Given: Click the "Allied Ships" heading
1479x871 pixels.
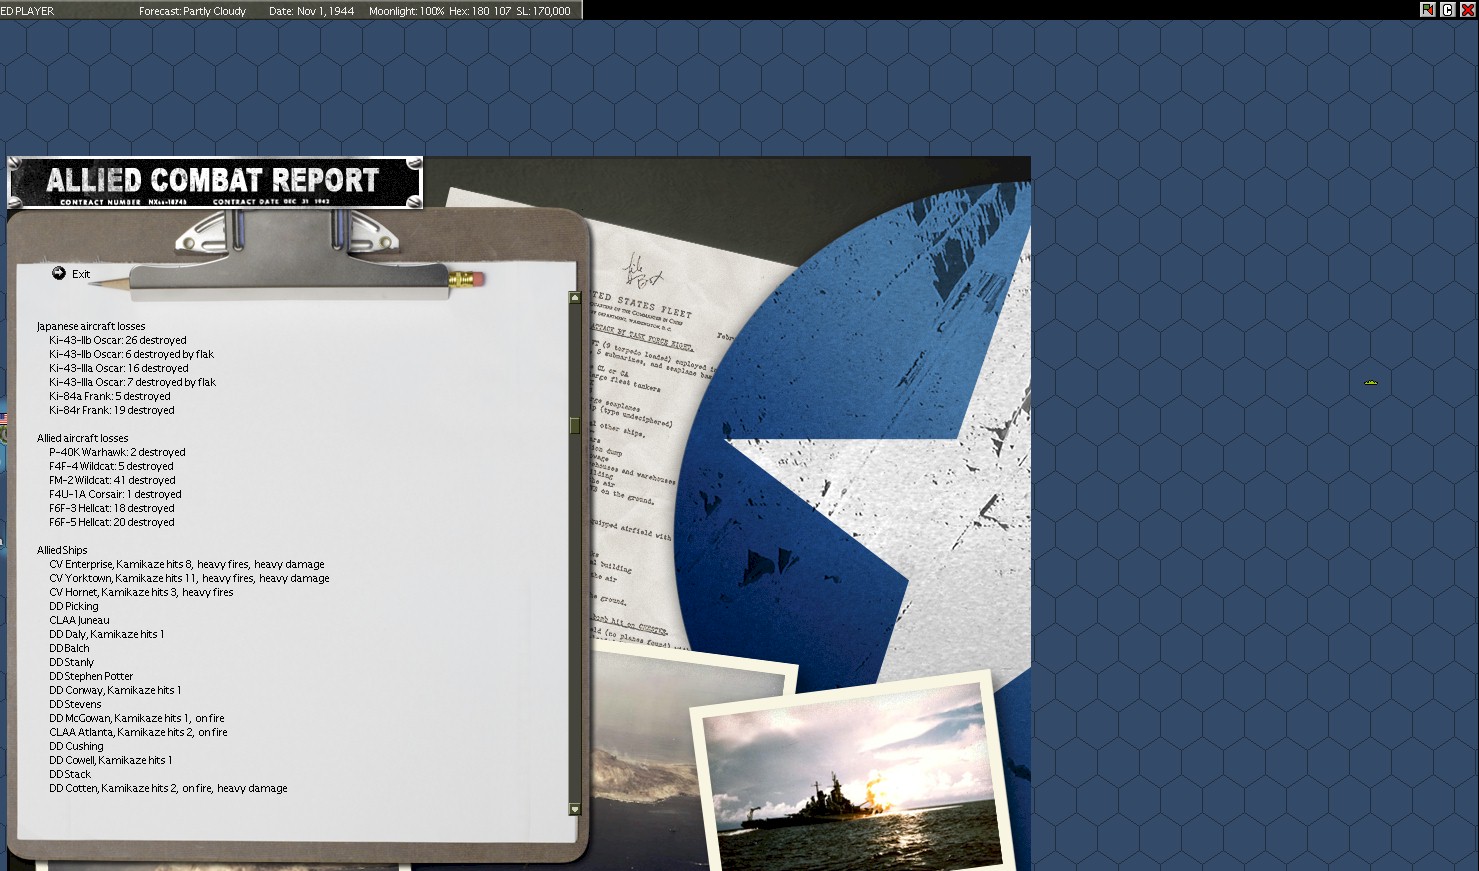Looking at the screenshot, I should (62, 550).
